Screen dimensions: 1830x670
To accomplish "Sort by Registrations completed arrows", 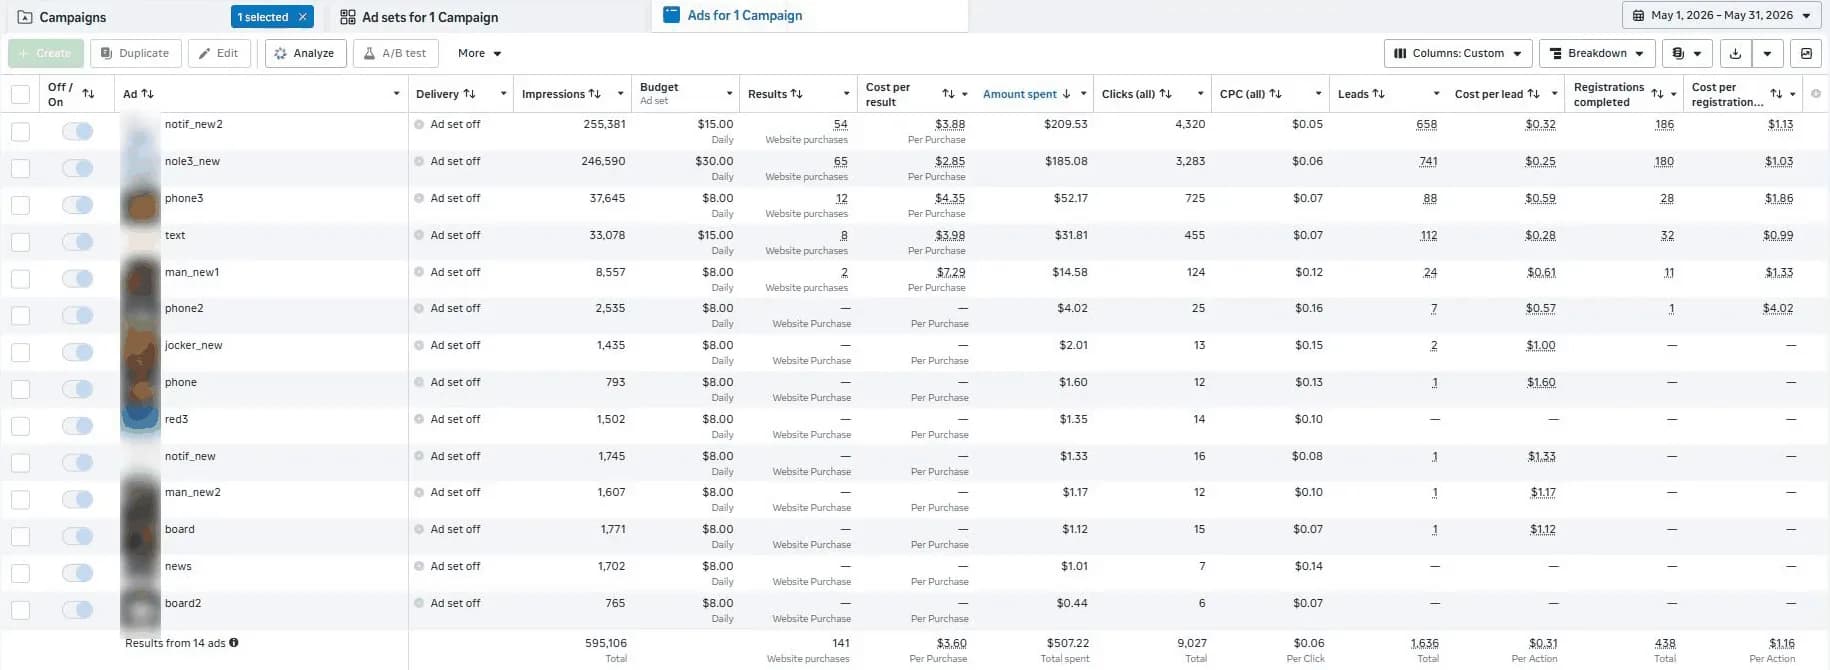I will click(x=1657, y=94).
